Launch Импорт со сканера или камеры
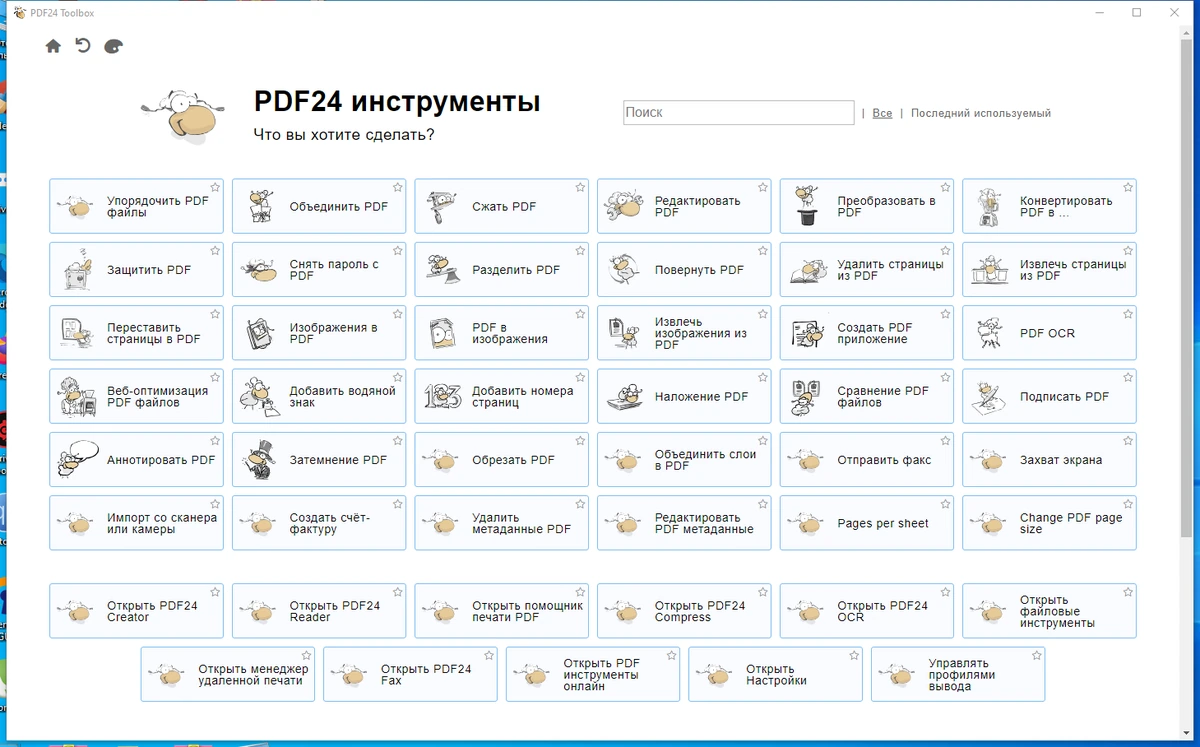Viewport: 1200px width, 747px height. click(x=136, y=524)
